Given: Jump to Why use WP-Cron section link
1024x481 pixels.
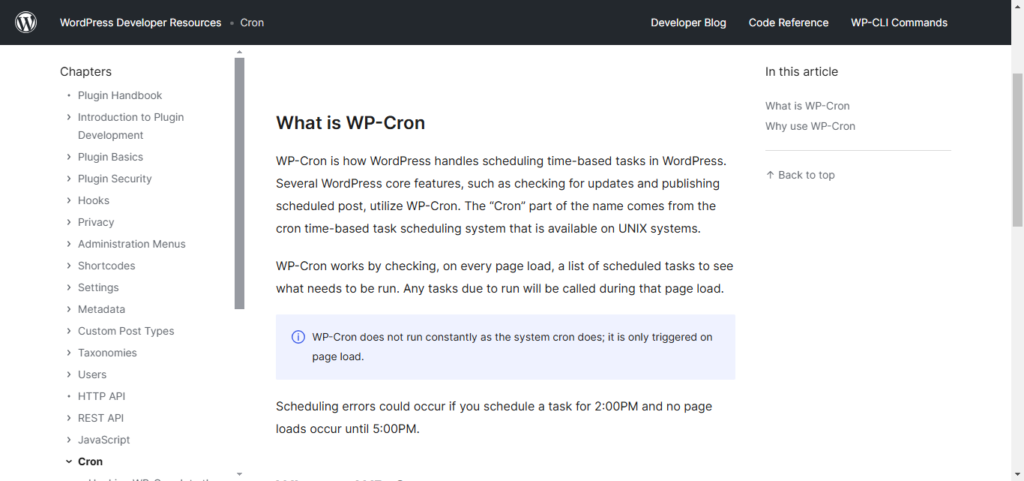Looking at the screenshot, I should (810, 126).
